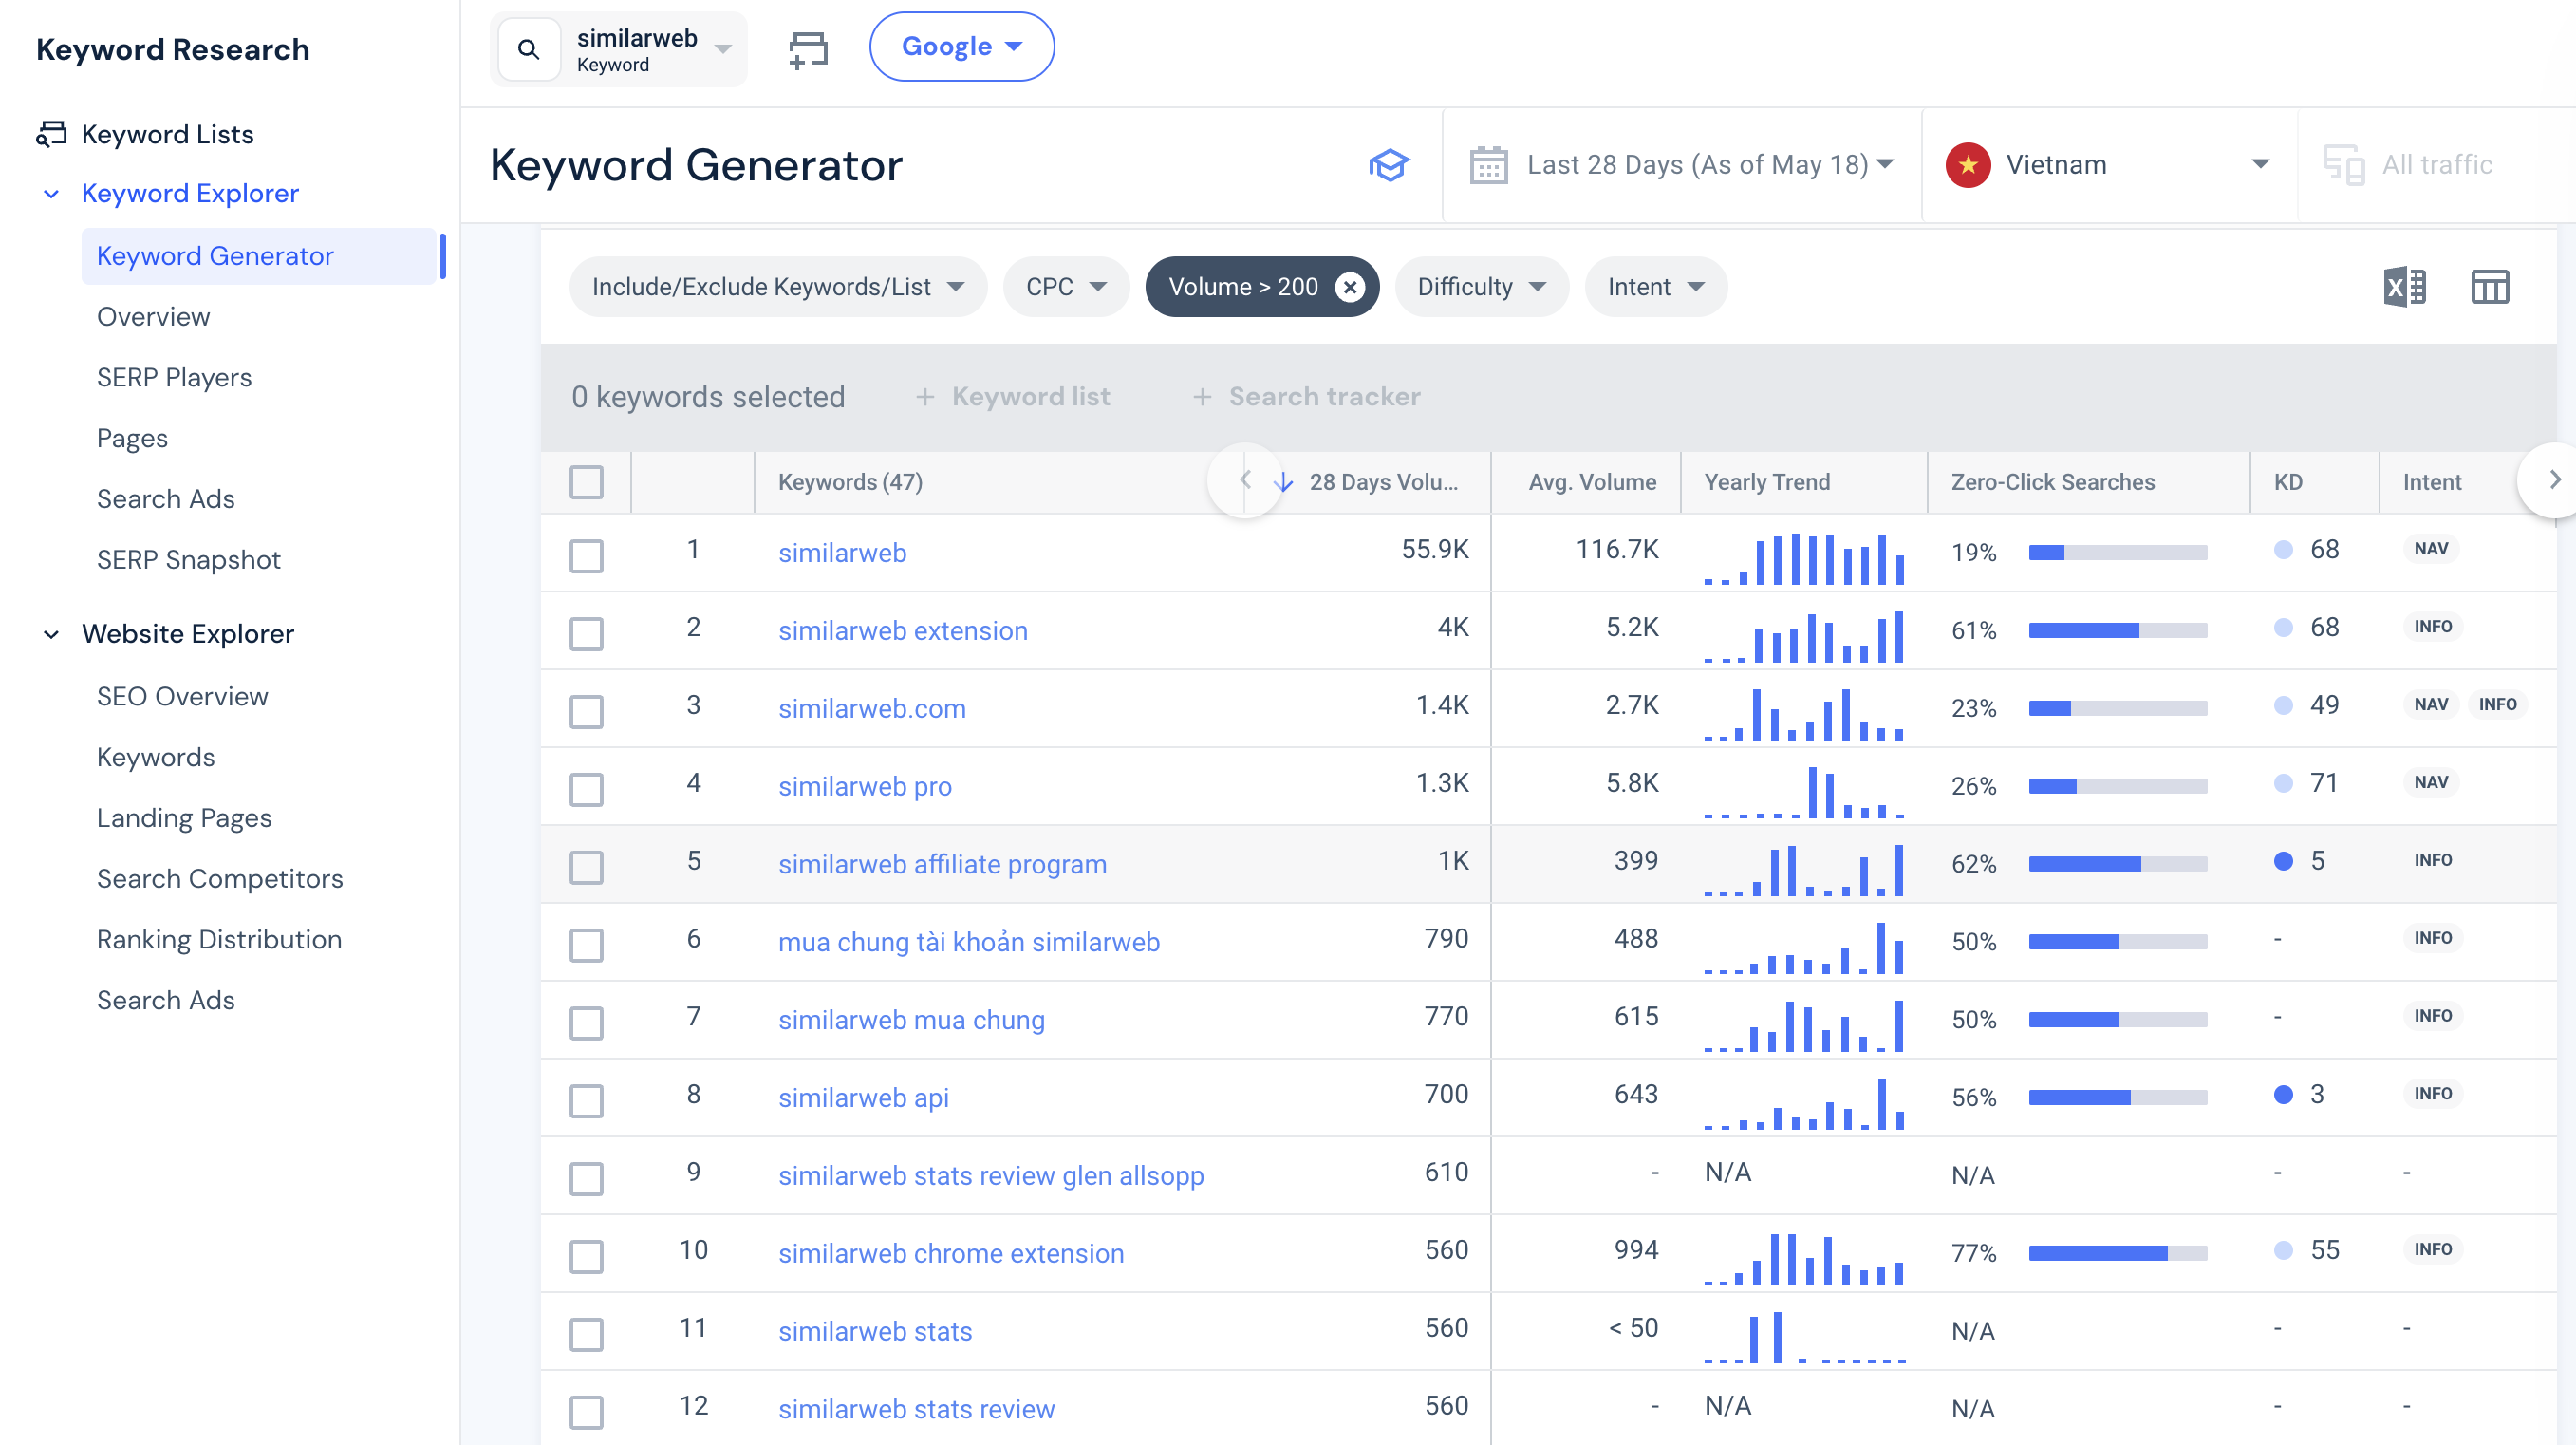Click zero-click bar for similarweb chrome extension
This screenshot has height=1445, width=2576.
pyautogui.click(x=2117, y=1253)
